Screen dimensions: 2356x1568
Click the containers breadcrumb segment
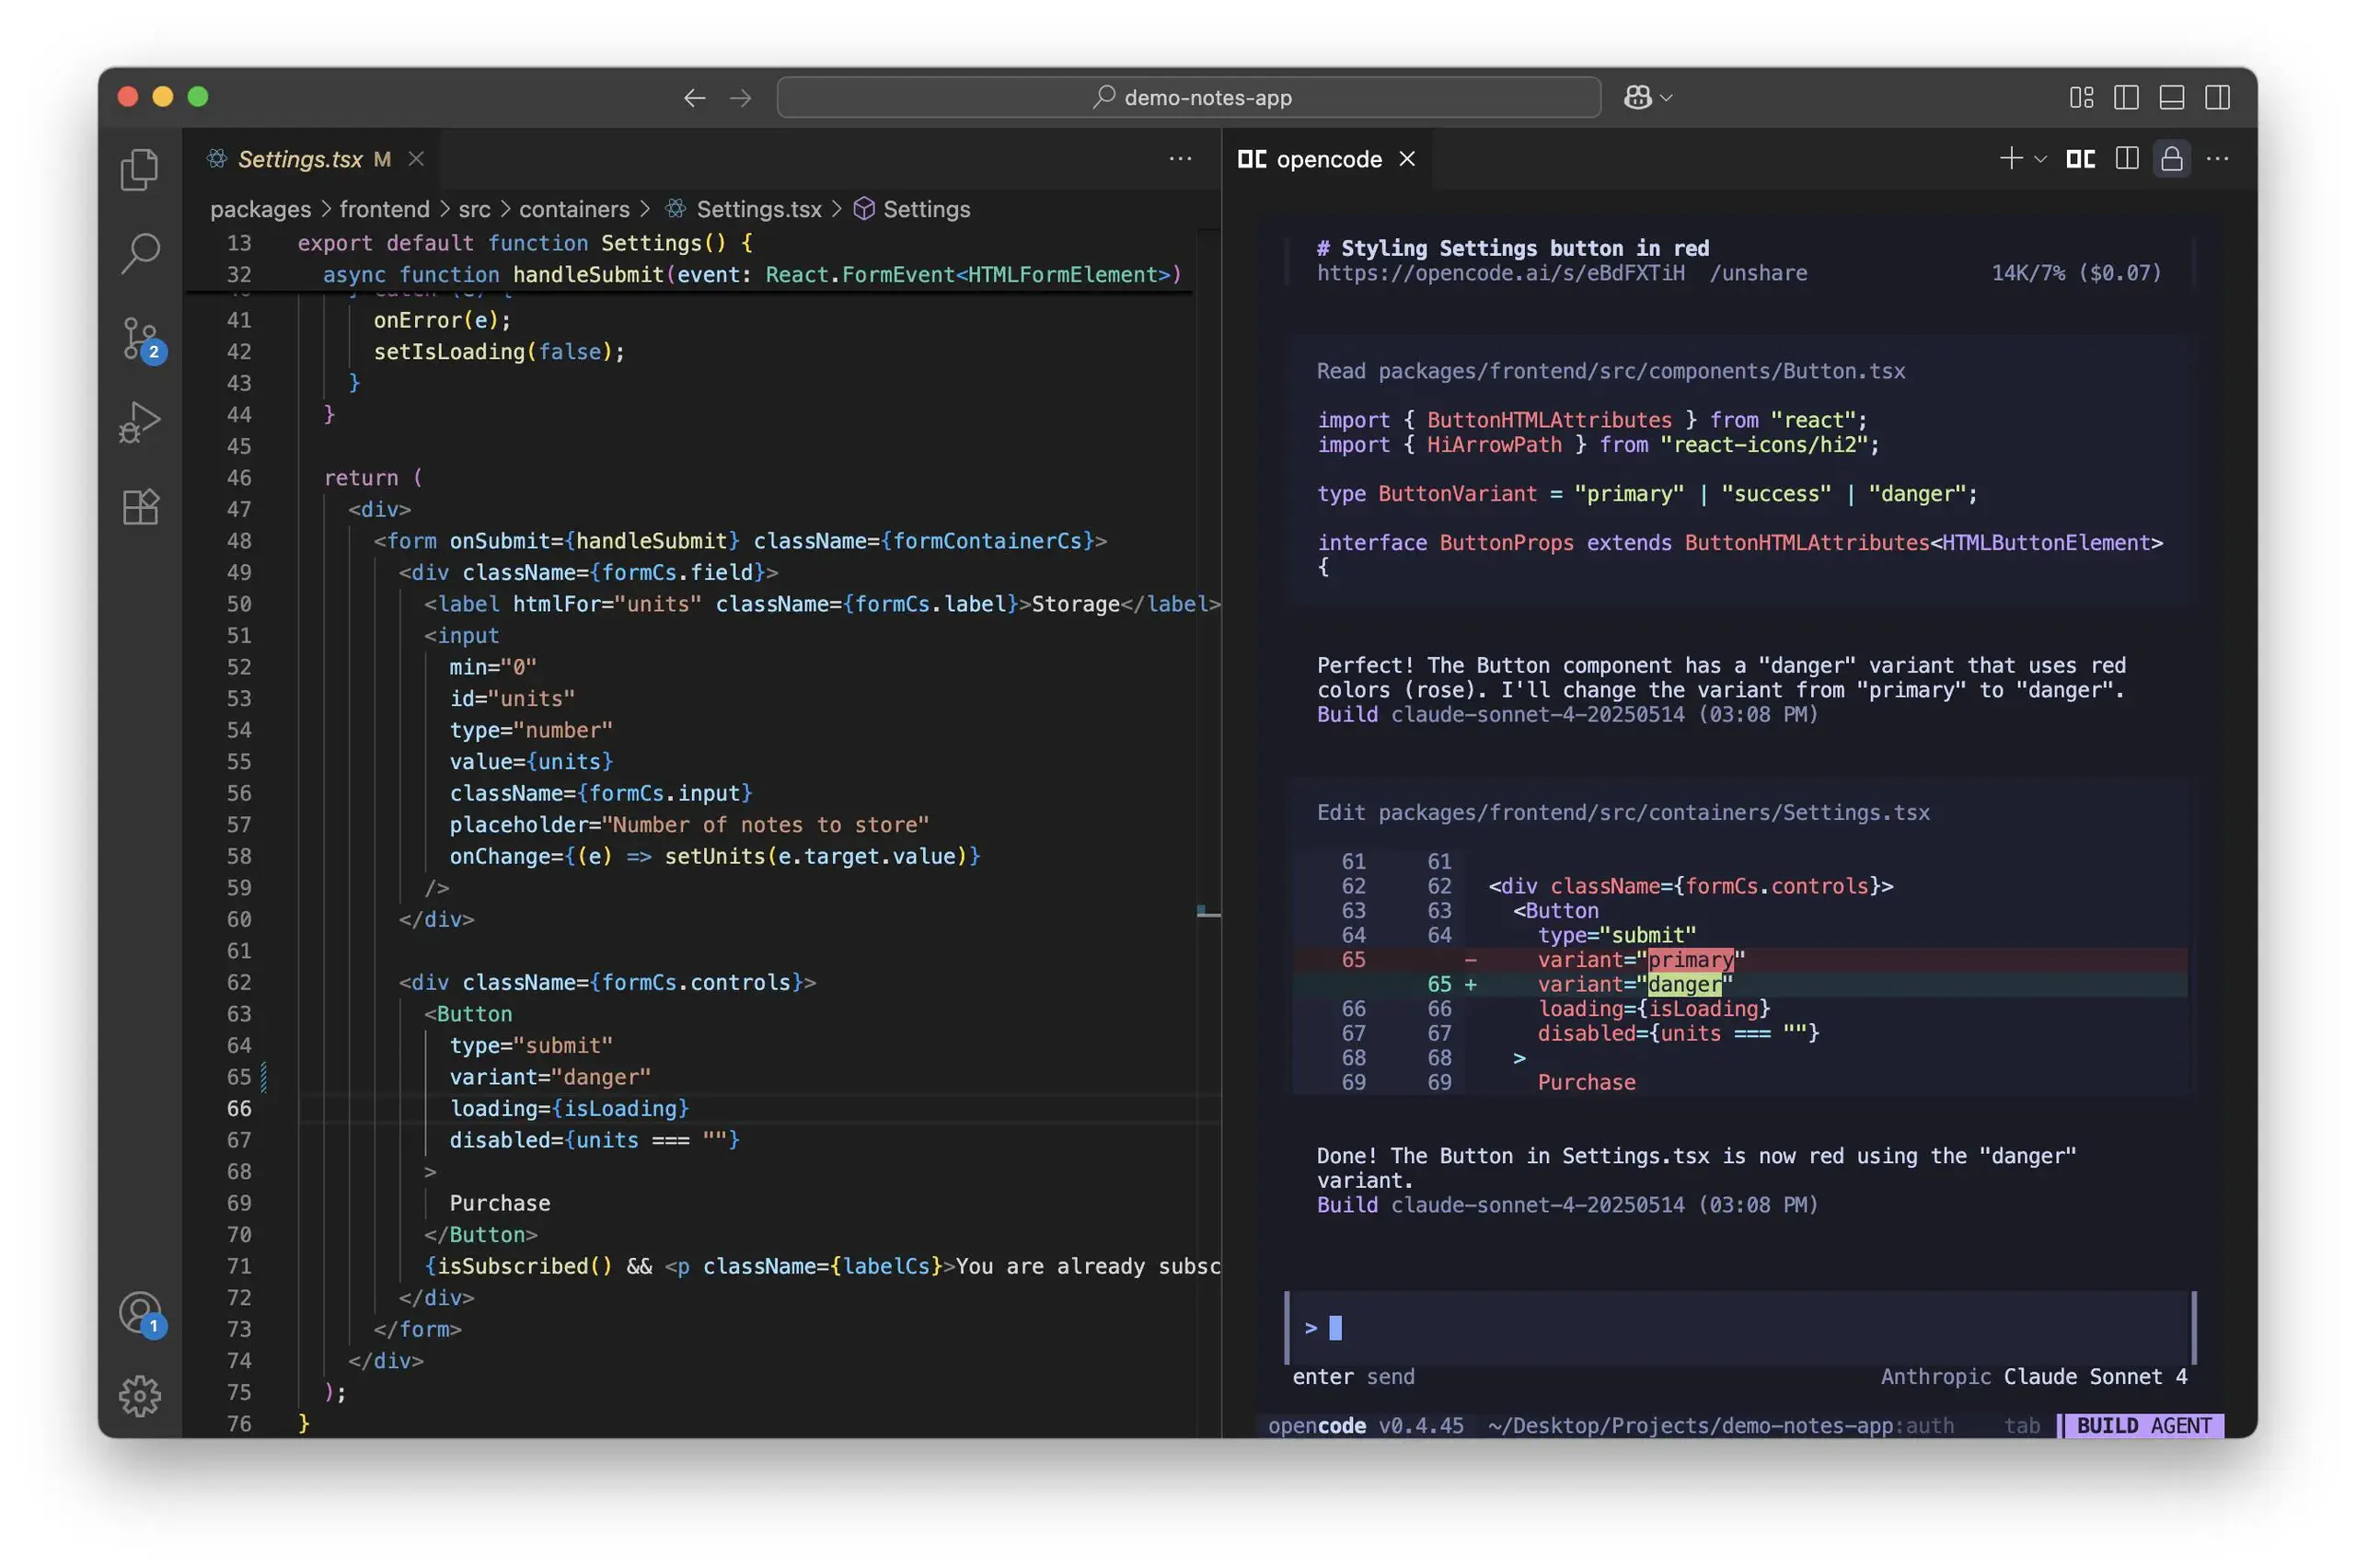click(x=574, y=209)
